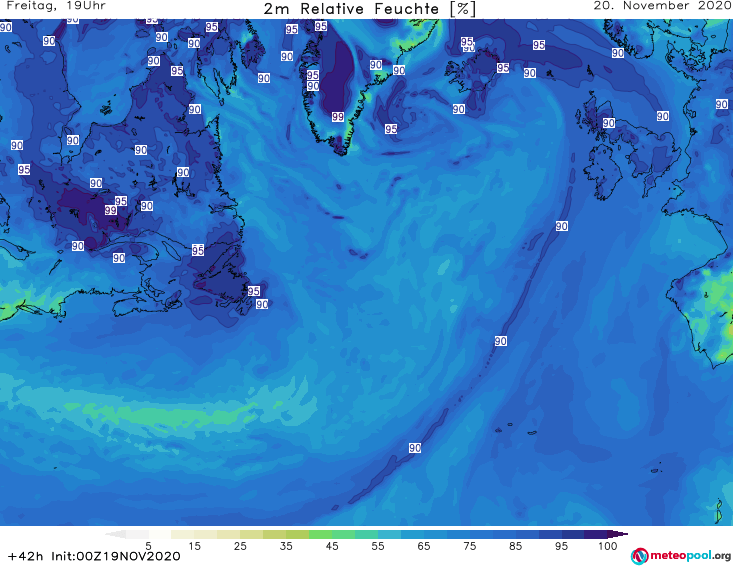Click the southernmost 90 label on the Atlantic front

coord(415,448)
